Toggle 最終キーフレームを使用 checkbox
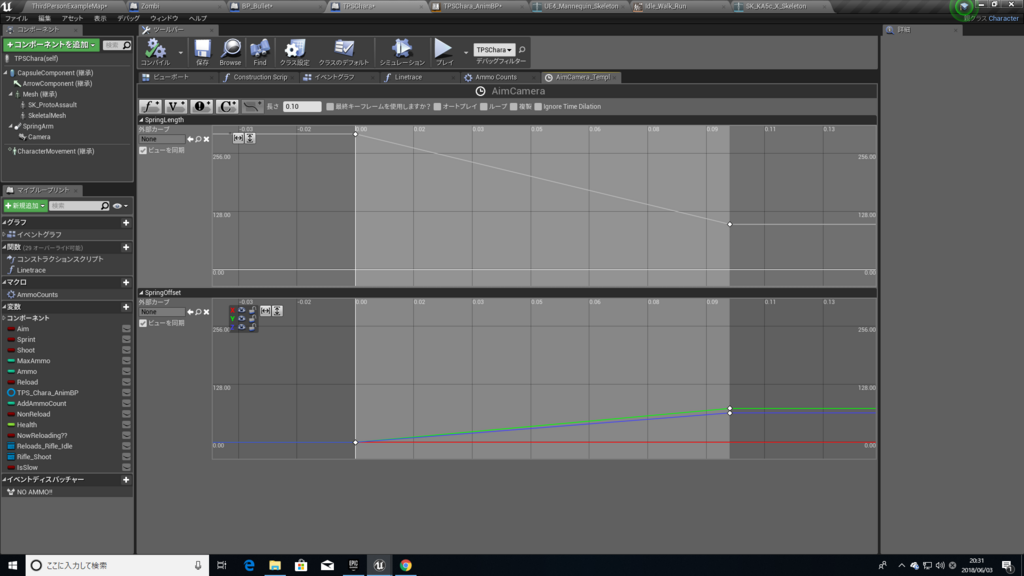1024x576 pixels. tap(330, 106)
